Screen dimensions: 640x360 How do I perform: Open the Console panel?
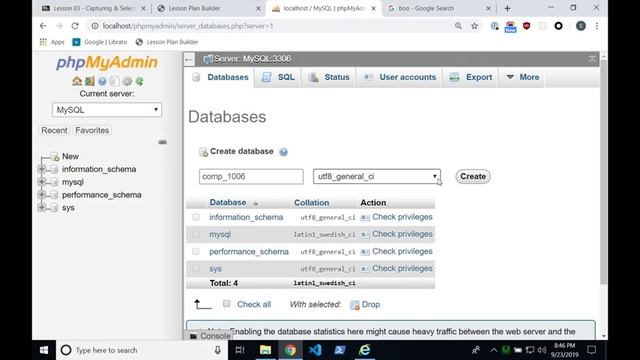(x=210, y=336)
